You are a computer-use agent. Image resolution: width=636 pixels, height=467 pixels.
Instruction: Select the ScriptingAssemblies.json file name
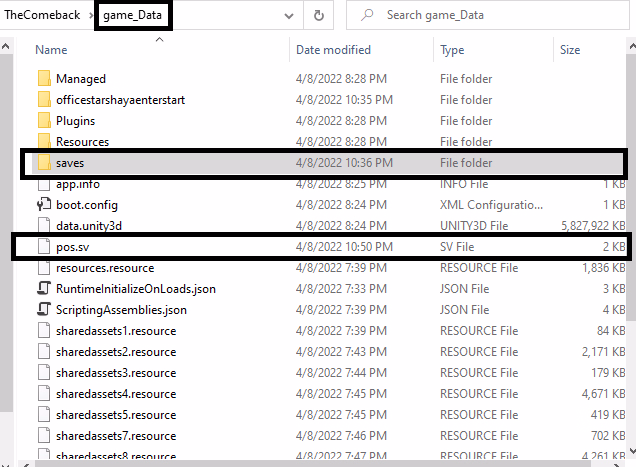[x=121, y=310]
